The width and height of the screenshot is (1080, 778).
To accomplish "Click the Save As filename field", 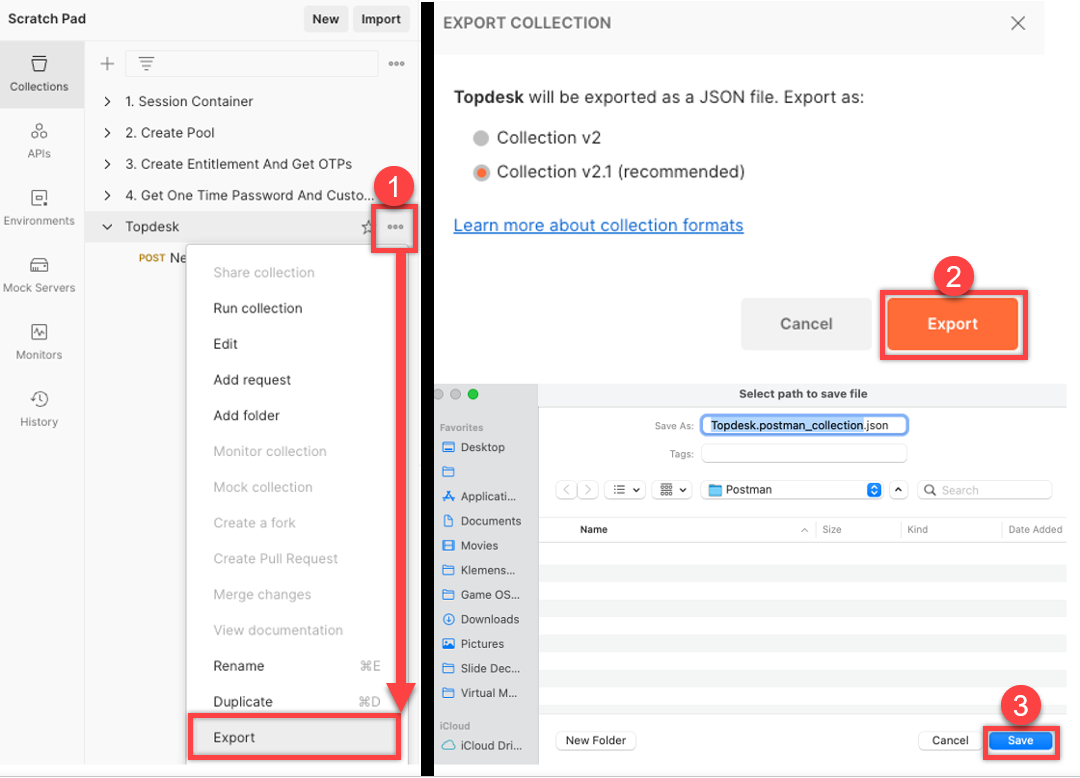I will [x=803, y=424].
